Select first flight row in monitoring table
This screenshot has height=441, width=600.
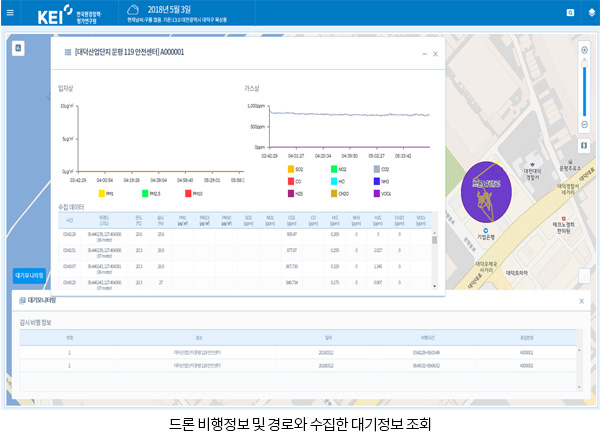pyautogui.click(x=300, y=352)
